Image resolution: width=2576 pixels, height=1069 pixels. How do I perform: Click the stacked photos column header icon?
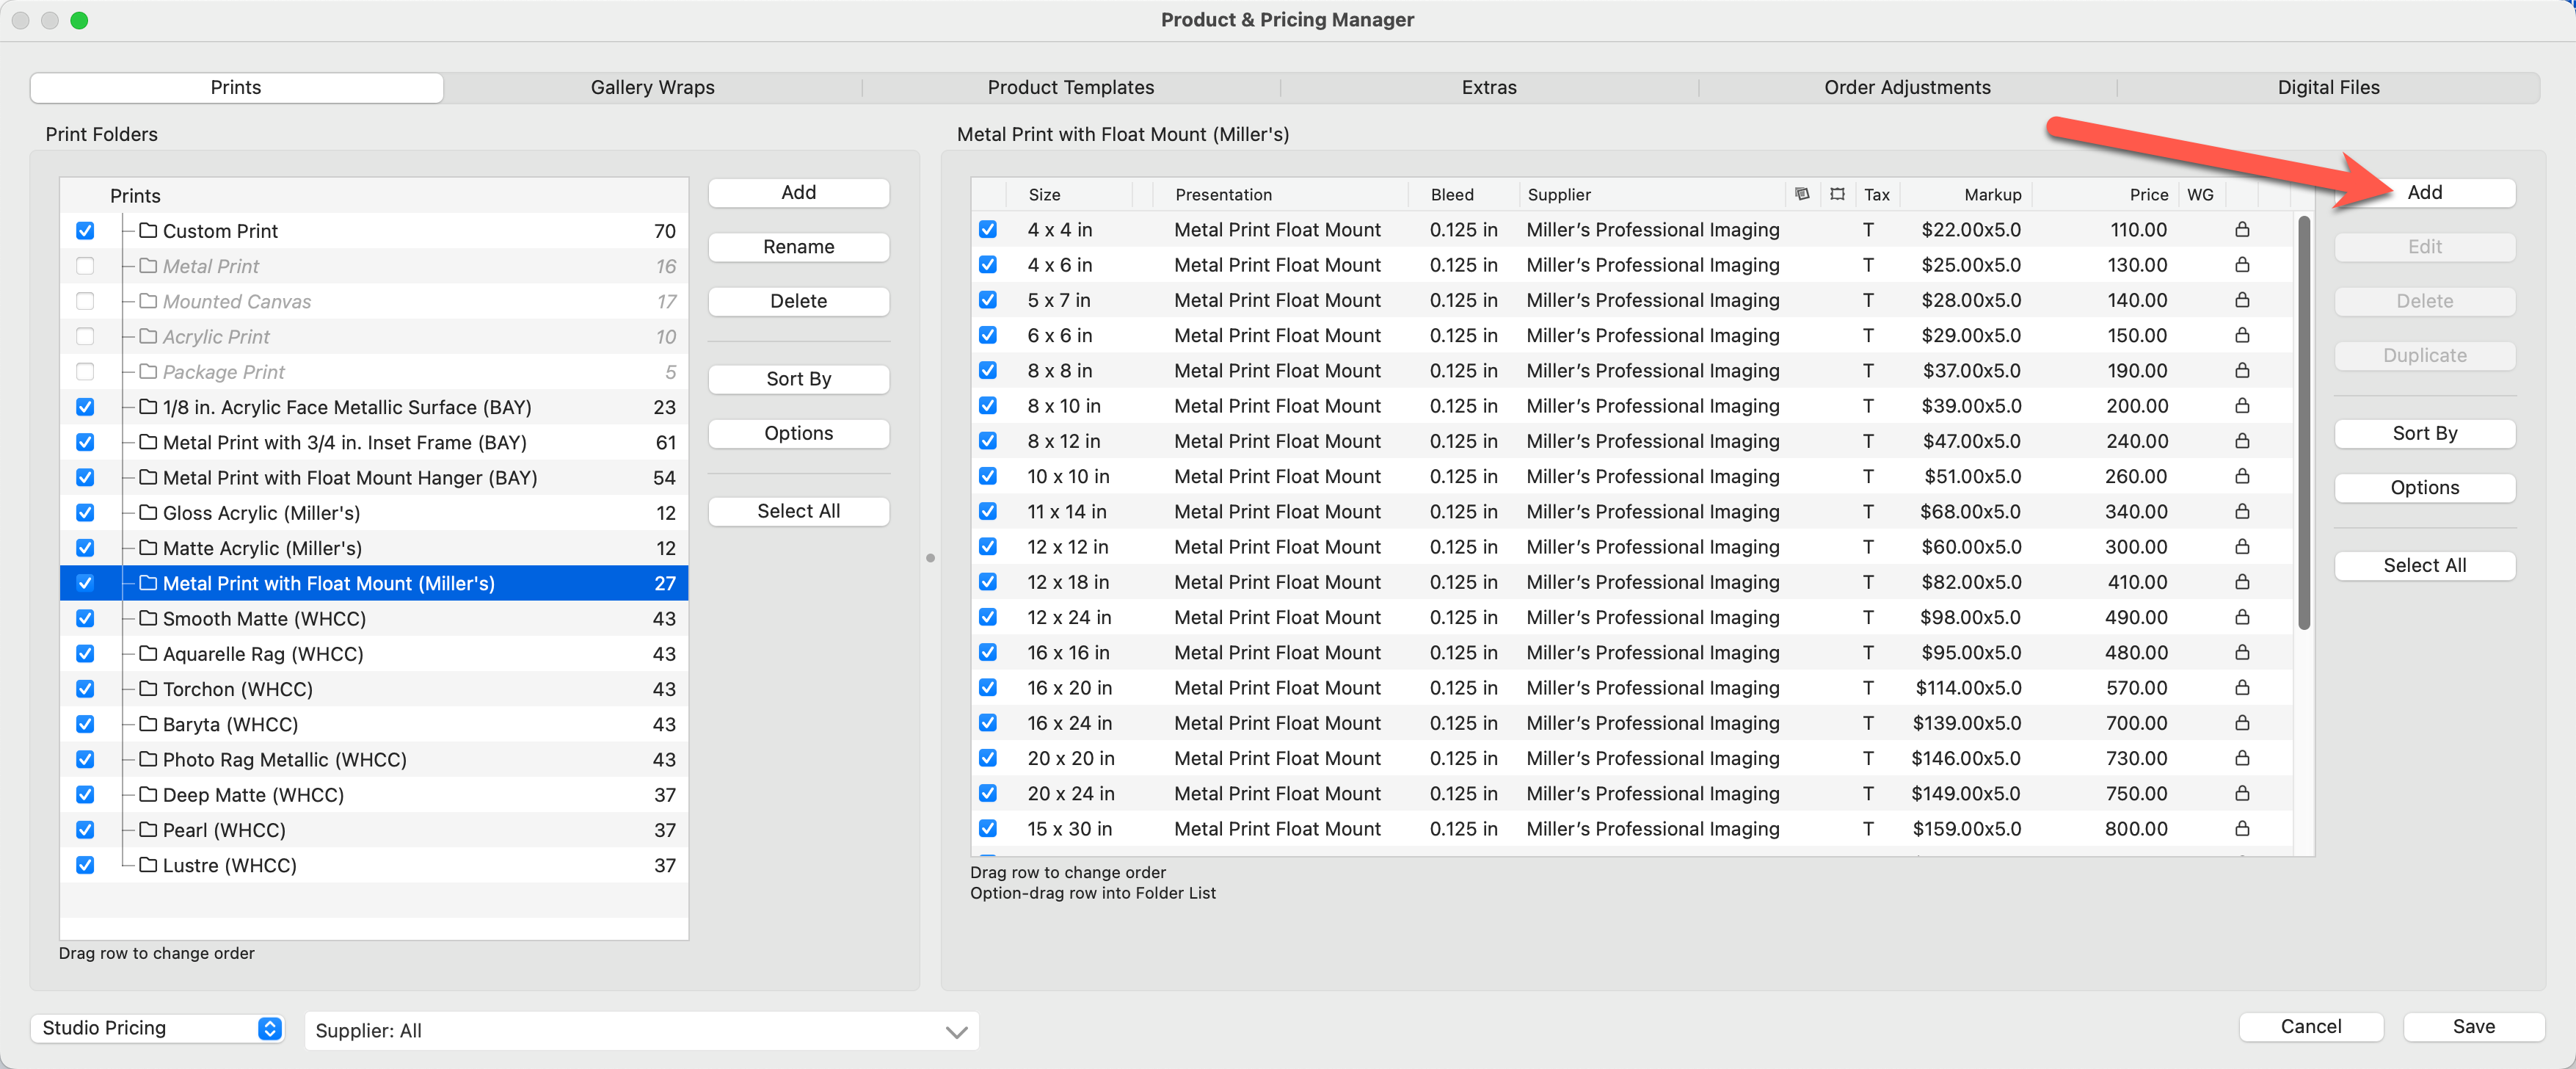pyautogui.click(x=1802, y=194)
